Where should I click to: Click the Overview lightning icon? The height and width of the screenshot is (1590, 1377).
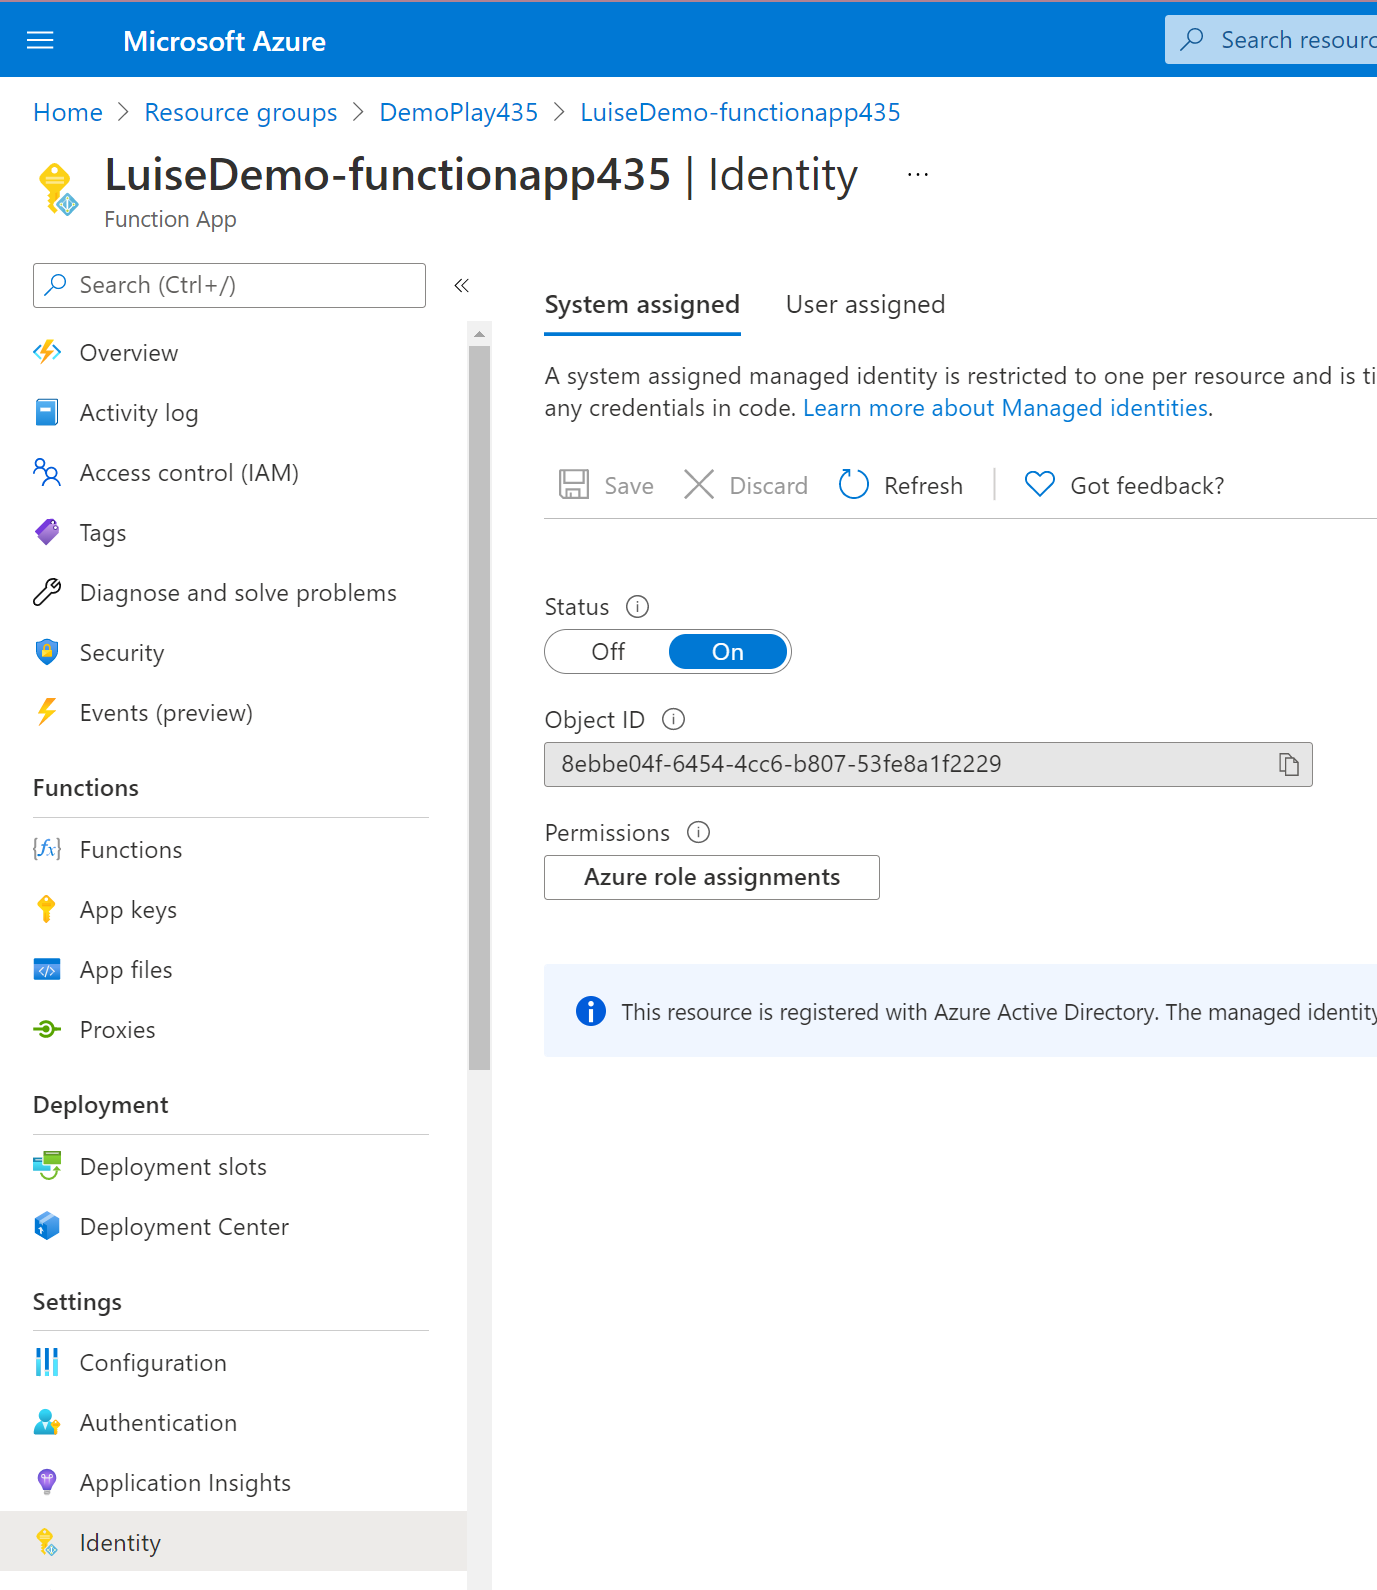point(47,352)
